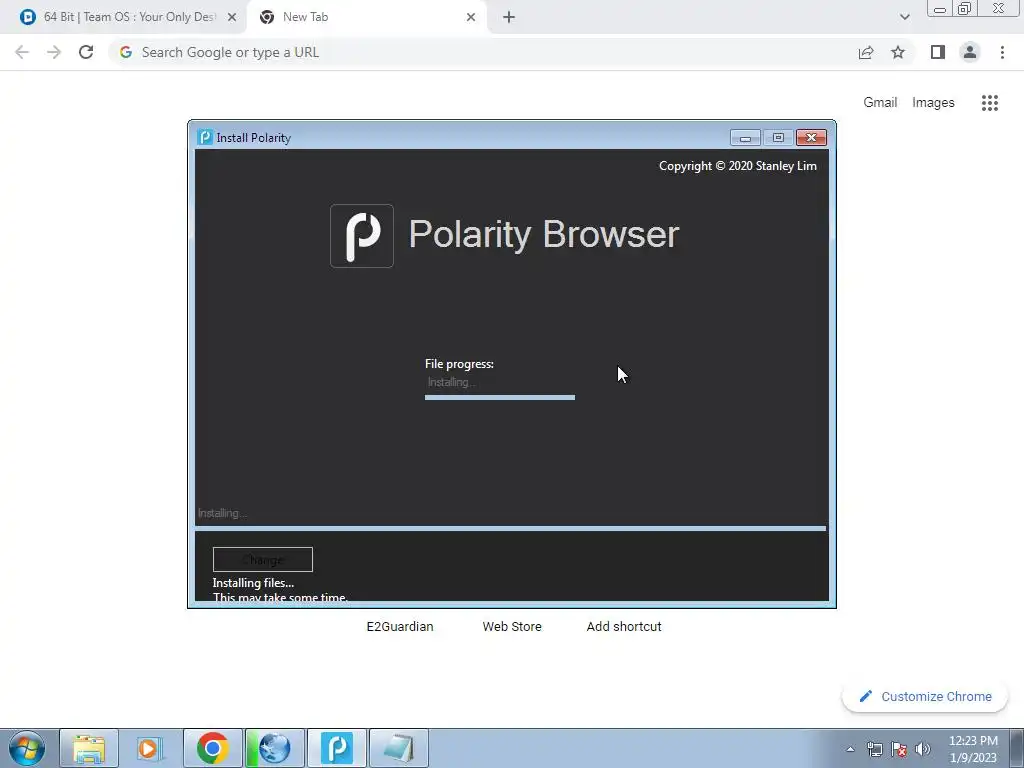The height and width of the screenshot is (768, 1024).
Task: Reload the current Chrome page
Action: click(x=86, y=52)
